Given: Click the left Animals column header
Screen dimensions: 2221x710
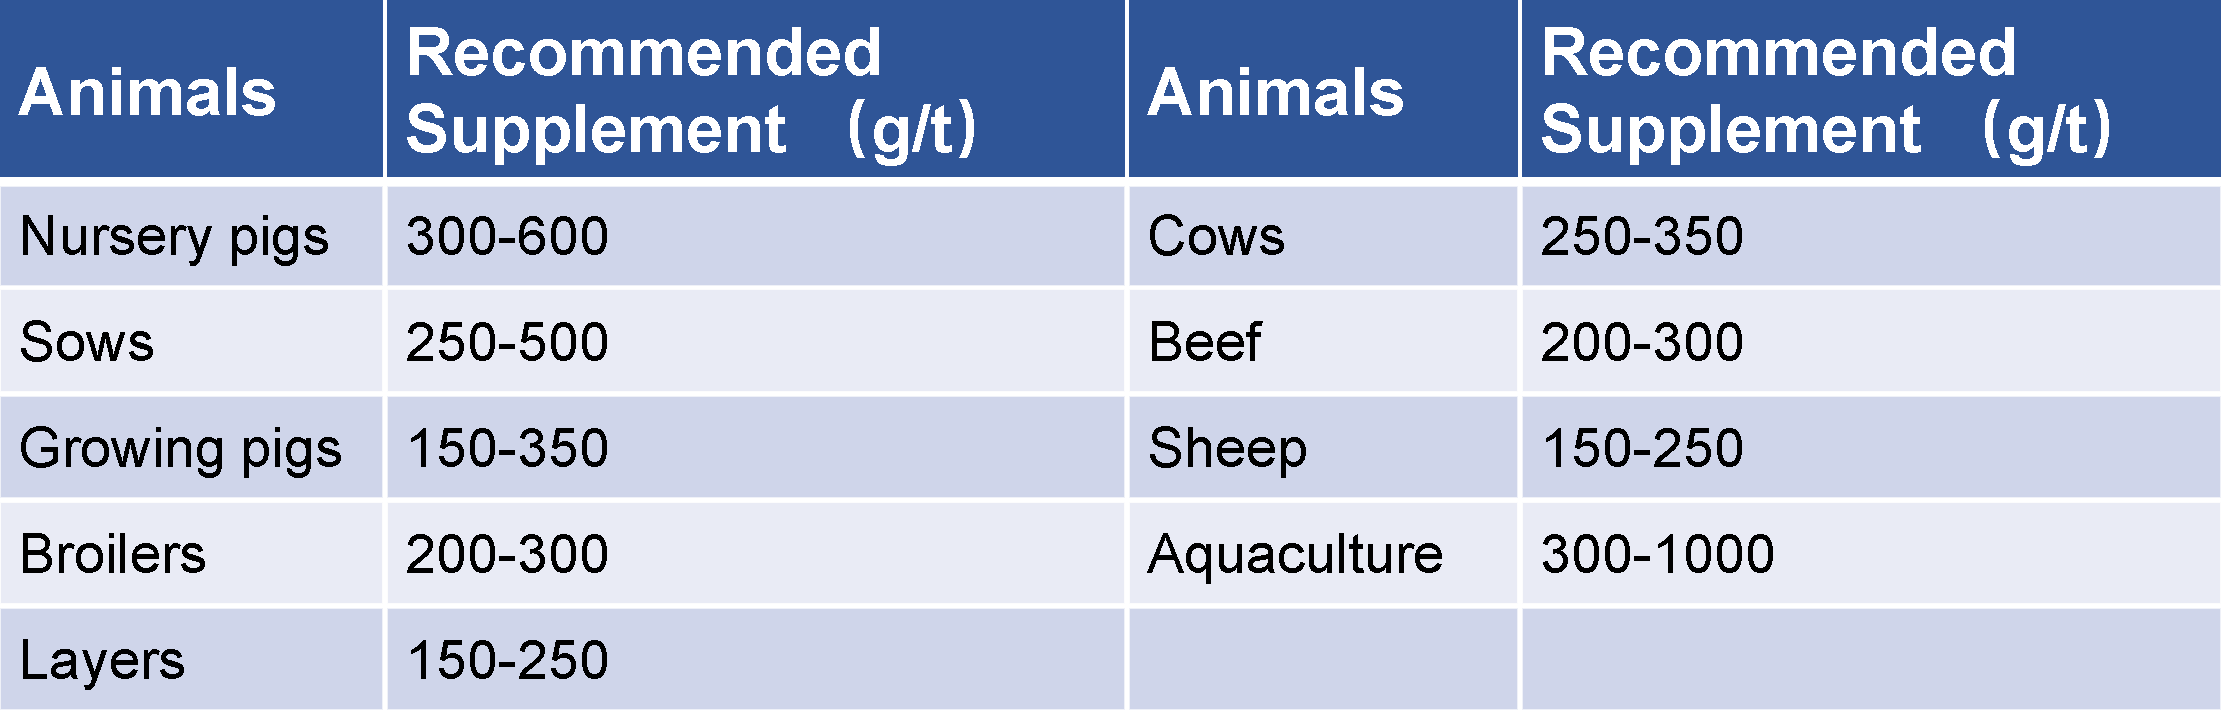Looking at the screenshot, I should [x=191, y=89].
